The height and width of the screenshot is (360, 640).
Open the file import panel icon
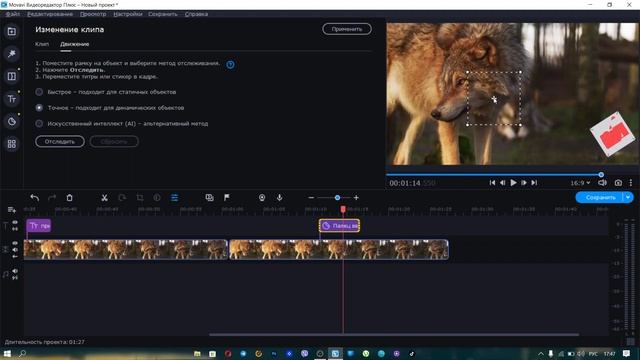[11, 31]
